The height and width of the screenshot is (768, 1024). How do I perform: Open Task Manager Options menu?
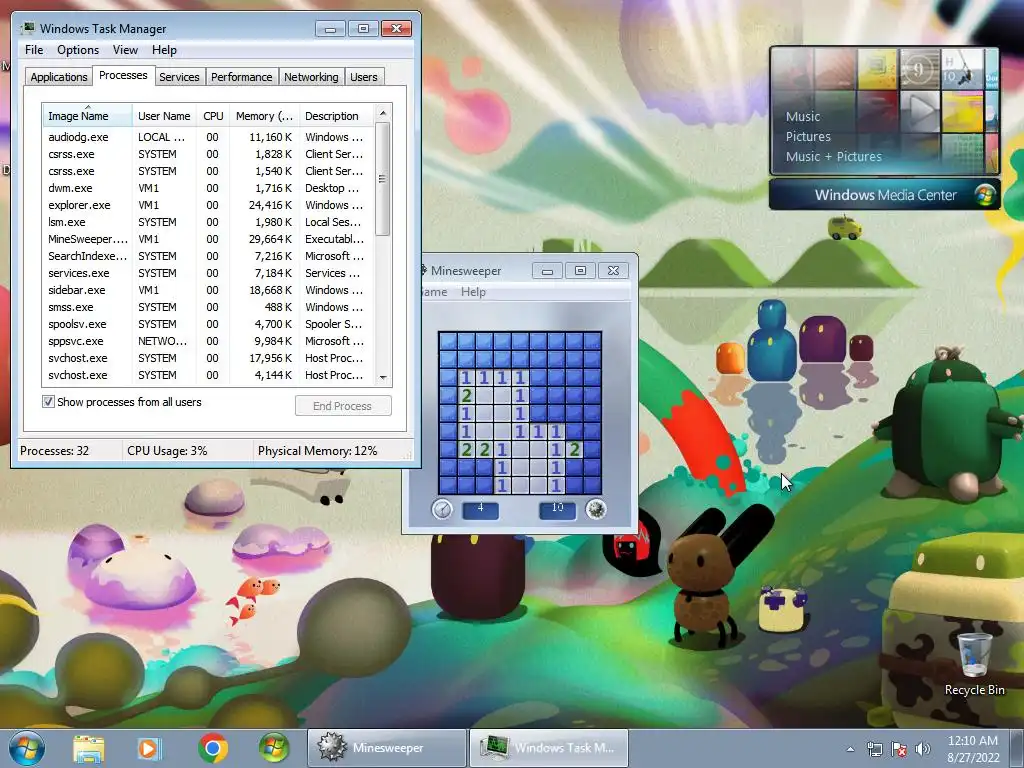pyautogui.click(x=78, y=50)
